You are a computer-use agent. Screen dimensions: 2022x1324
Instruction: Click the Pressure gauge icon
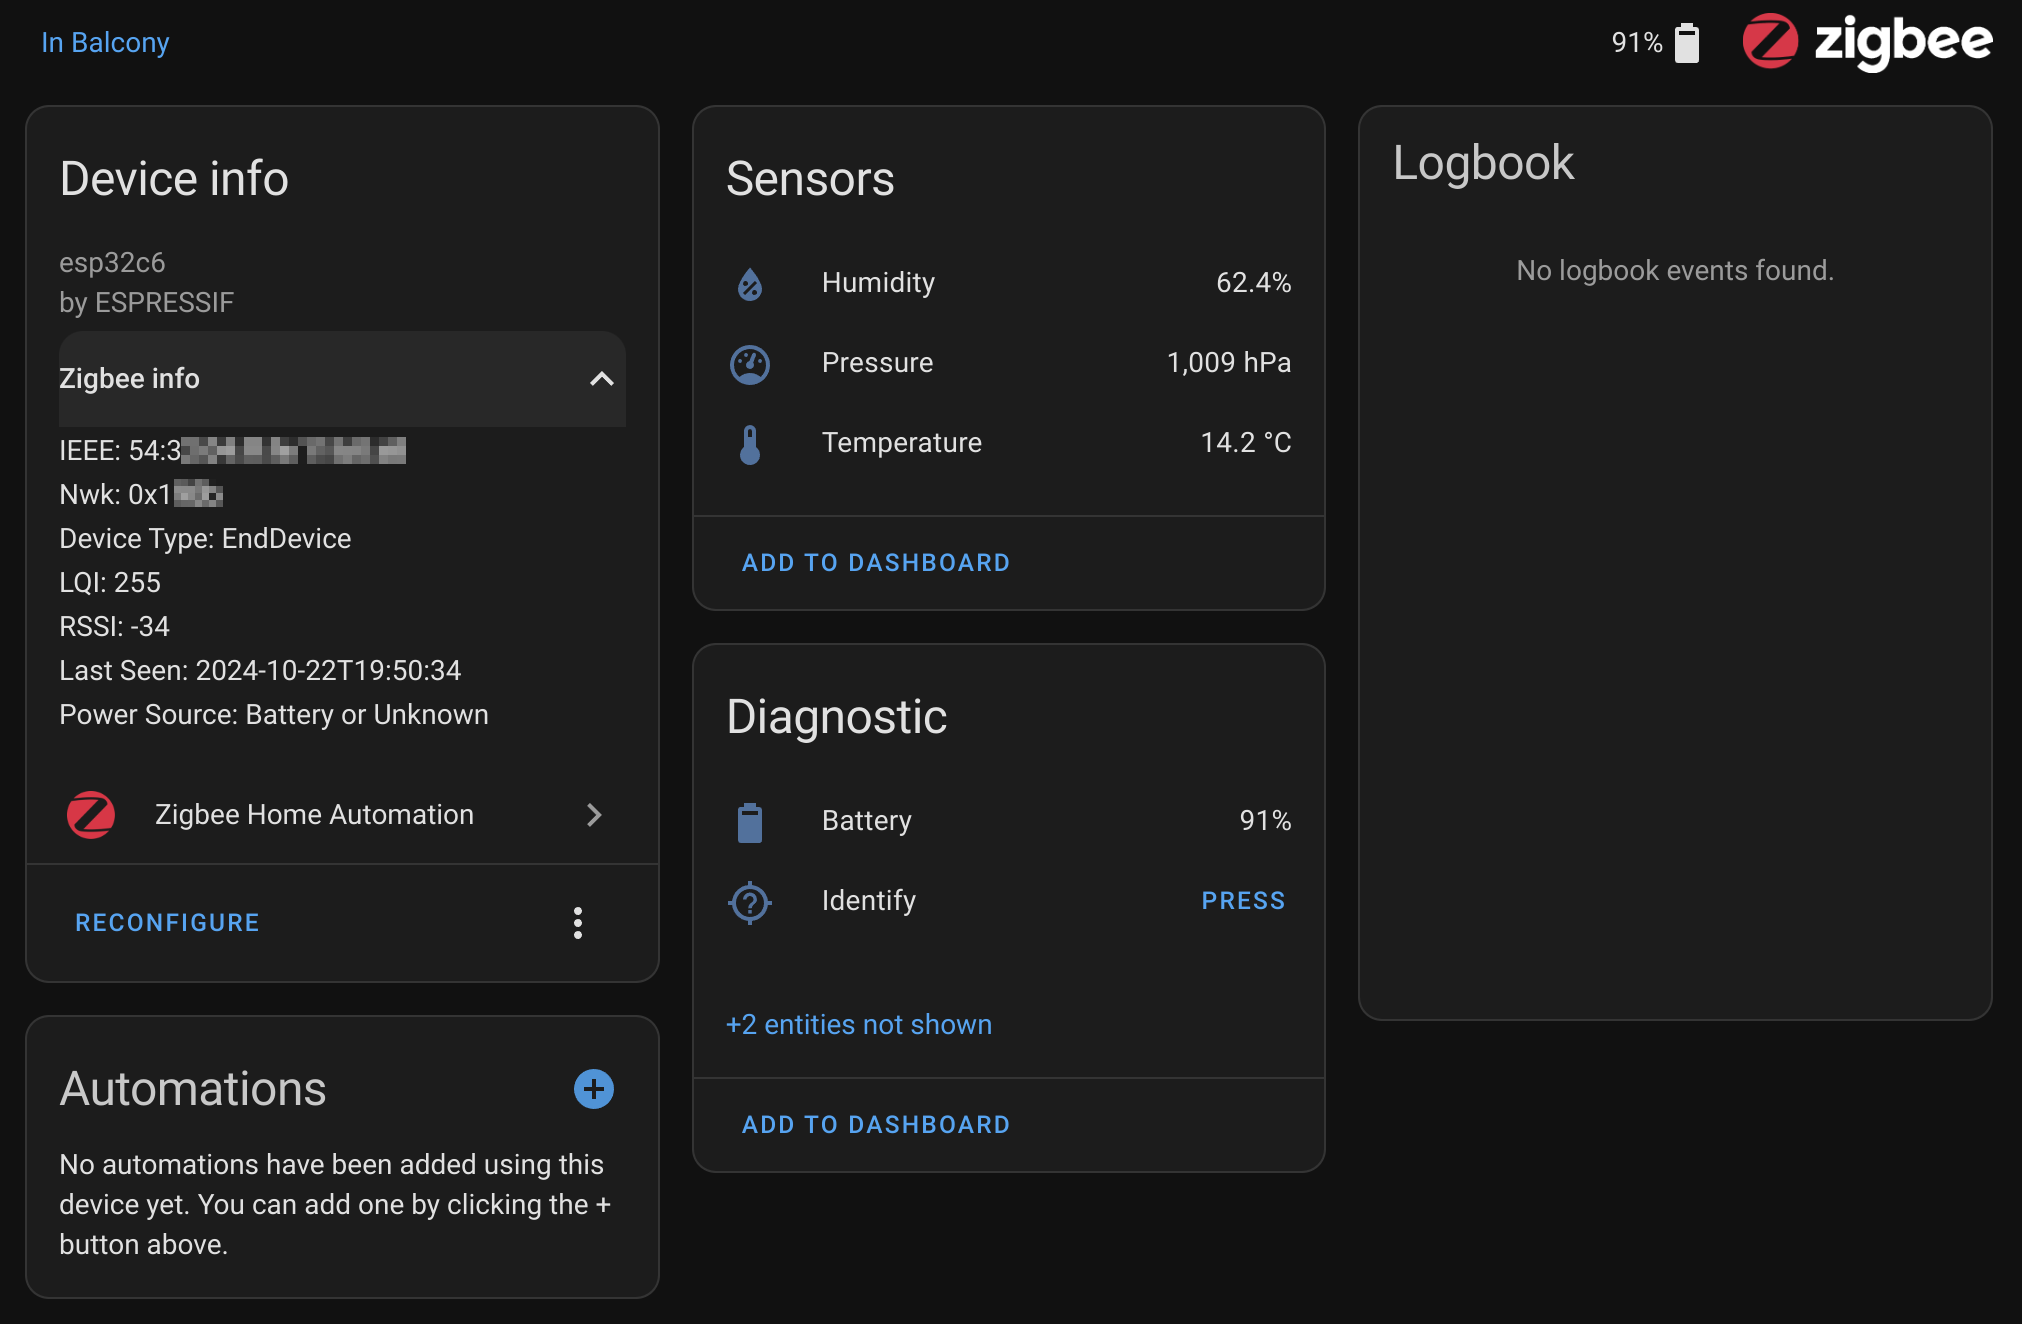coord(750,364)
